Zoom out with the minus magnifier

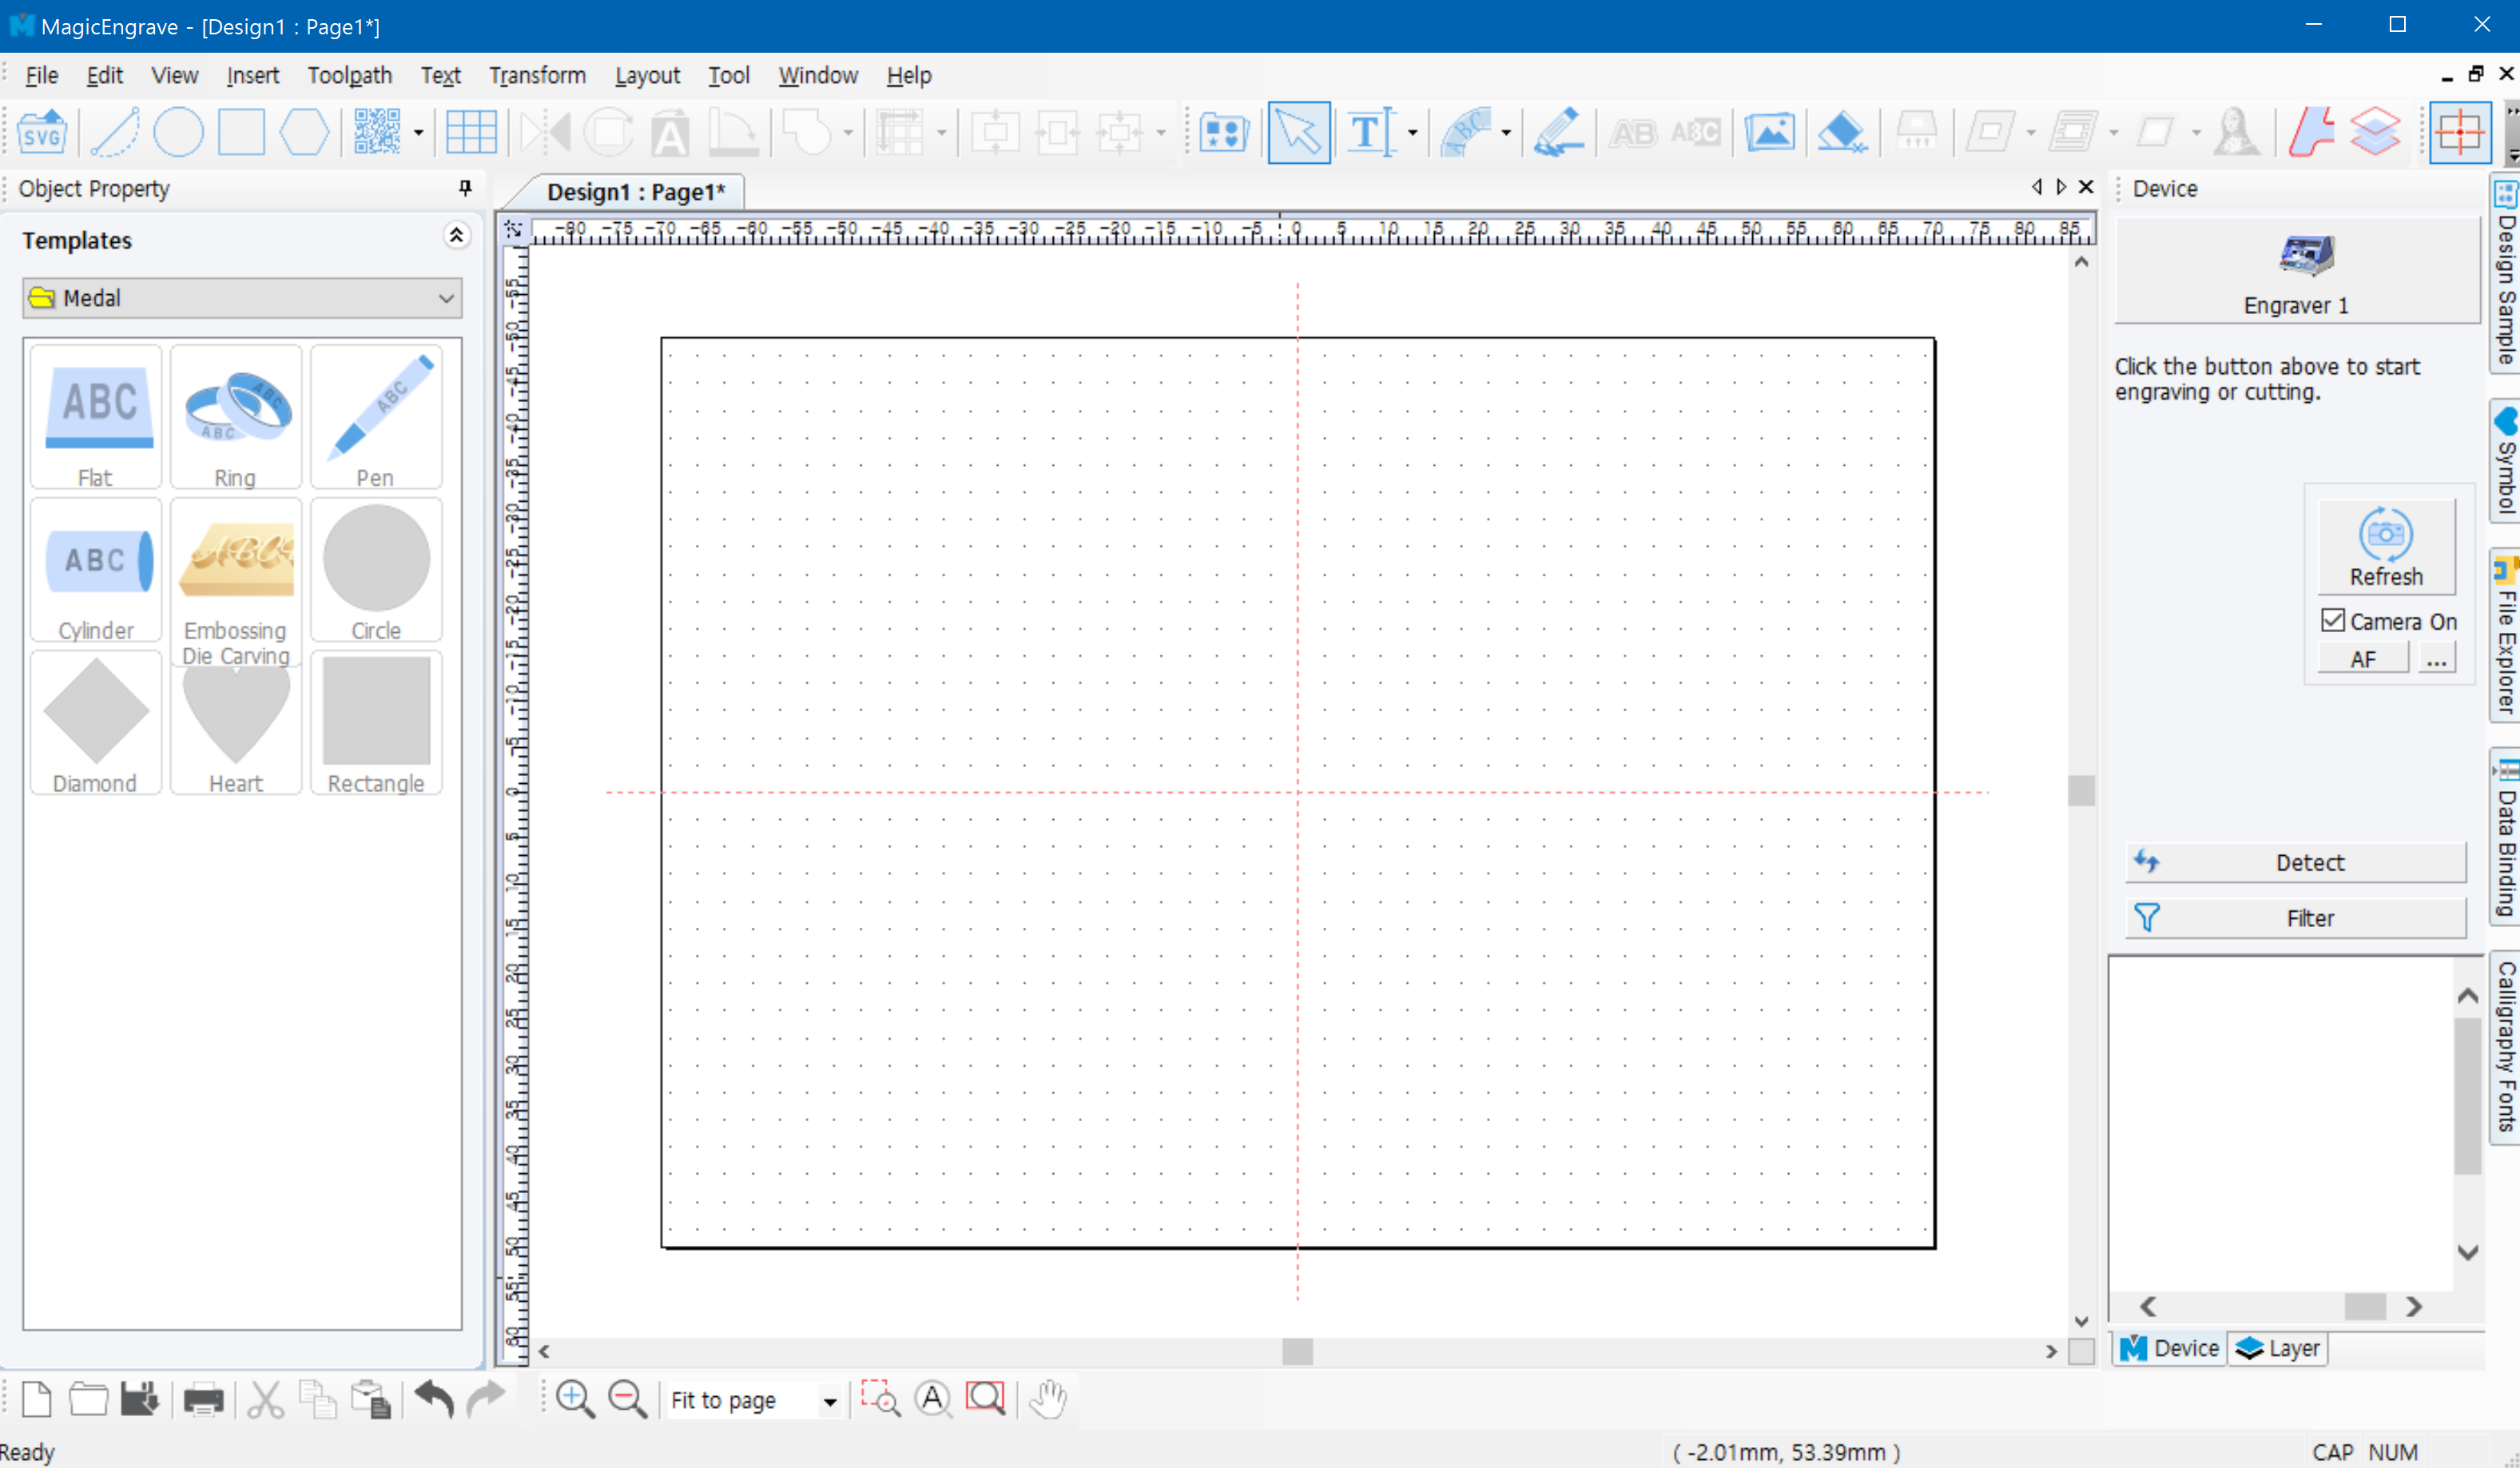[x=628, y=1399]
